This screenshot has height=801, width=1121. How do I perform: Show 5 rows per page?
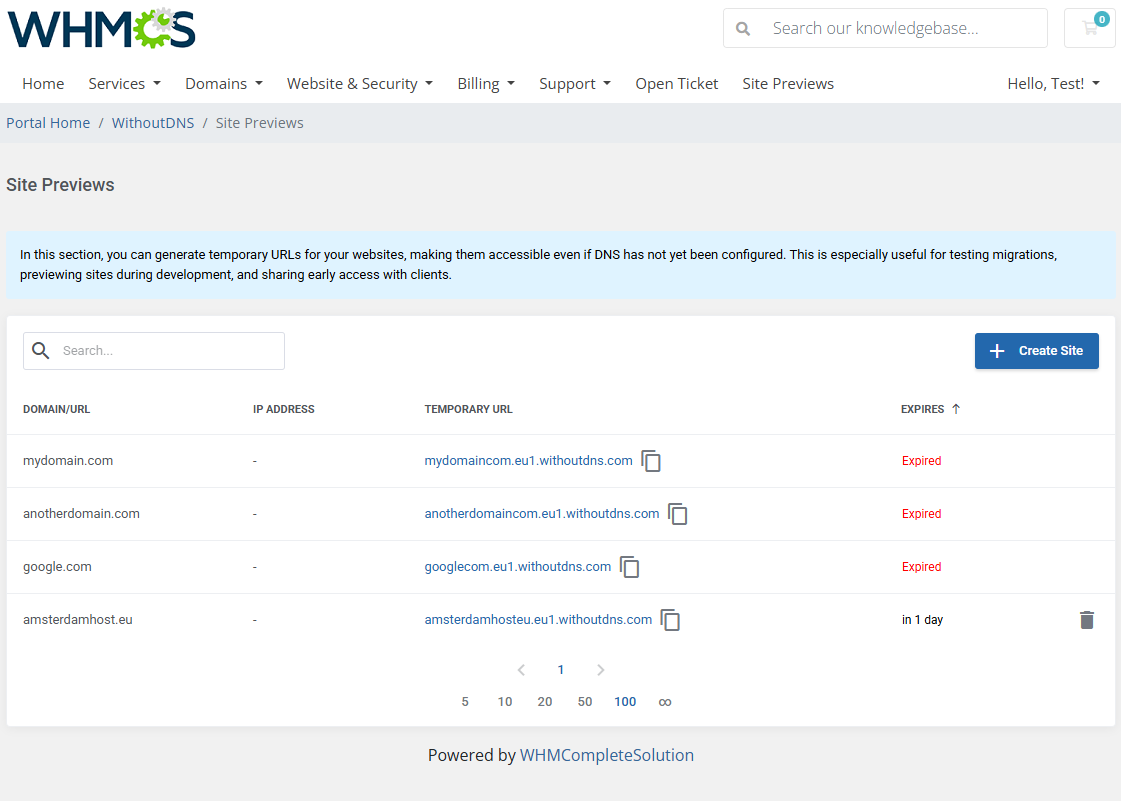pyautogui.click(x=465, y=702)
